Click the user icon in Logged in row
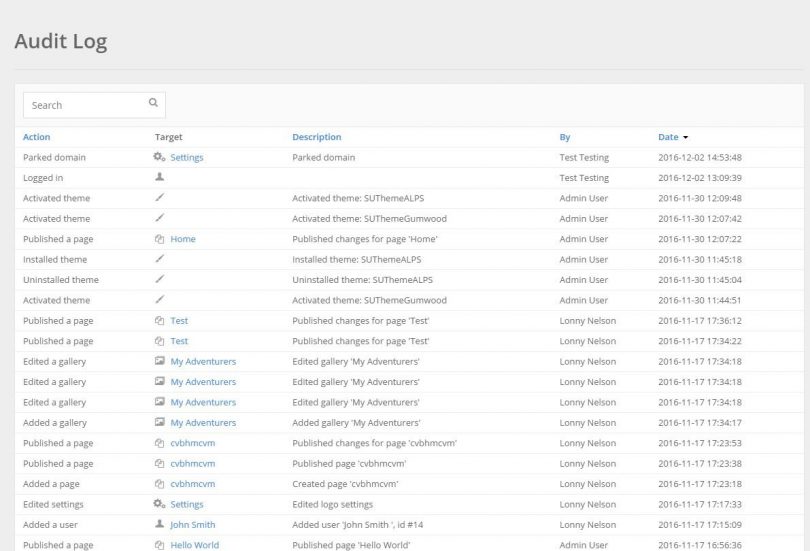810x551 pixels. pyautogui.click(x=159, y=177)
